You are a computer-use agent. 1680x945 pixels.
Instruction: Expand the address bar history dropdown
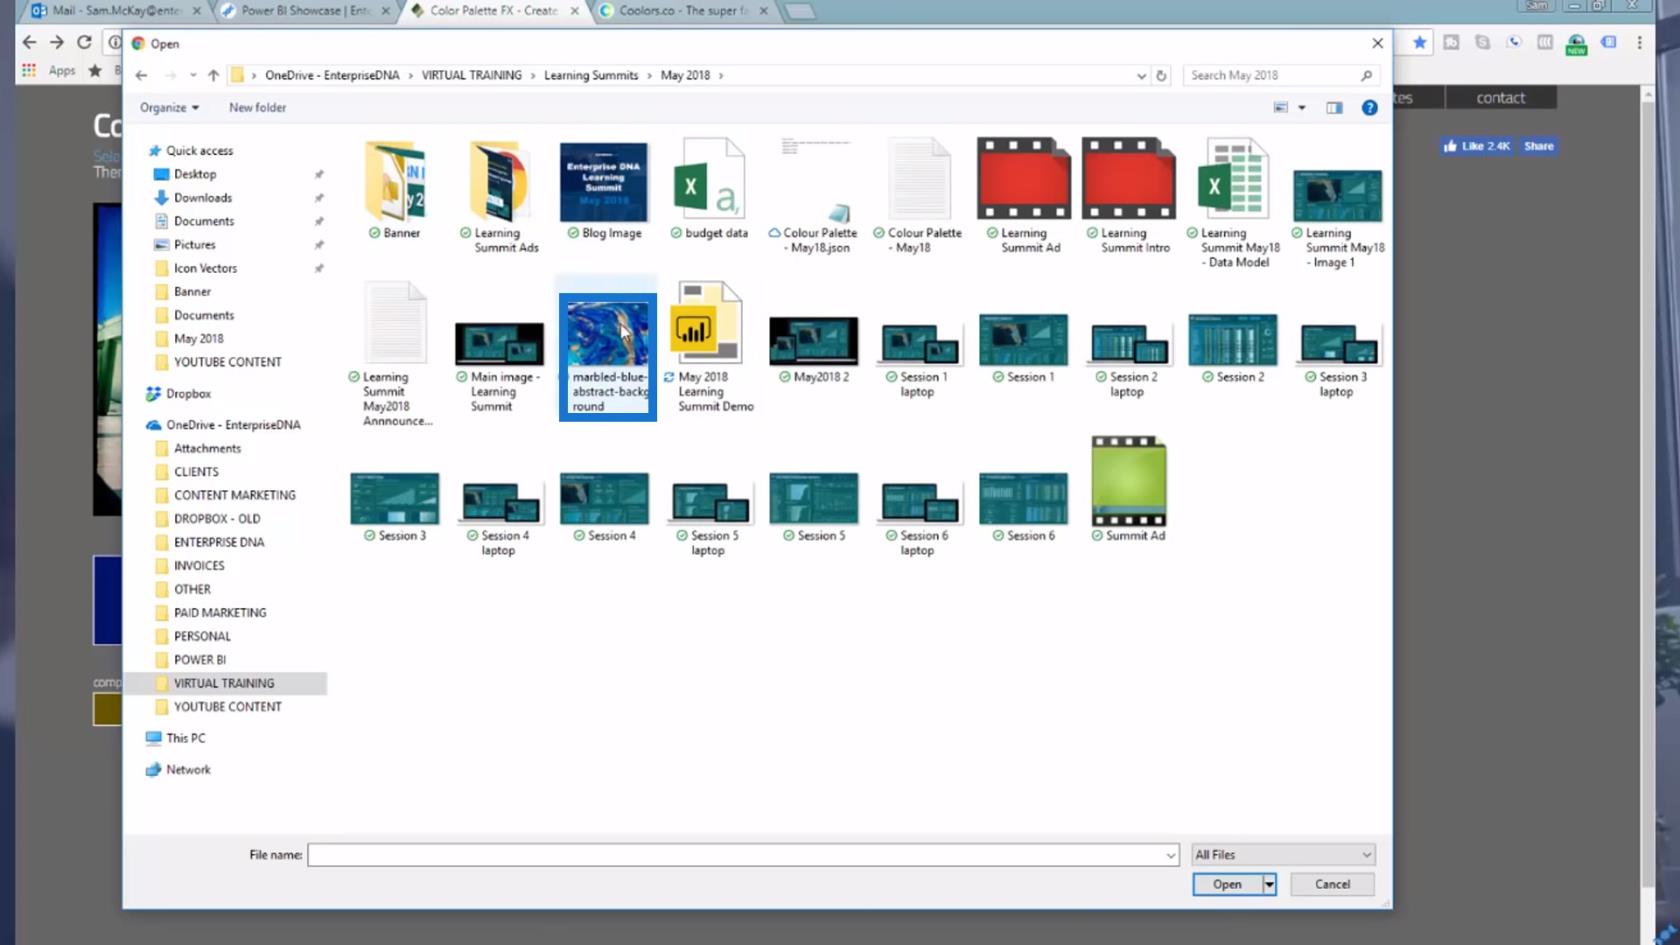tap(1141, 75)
